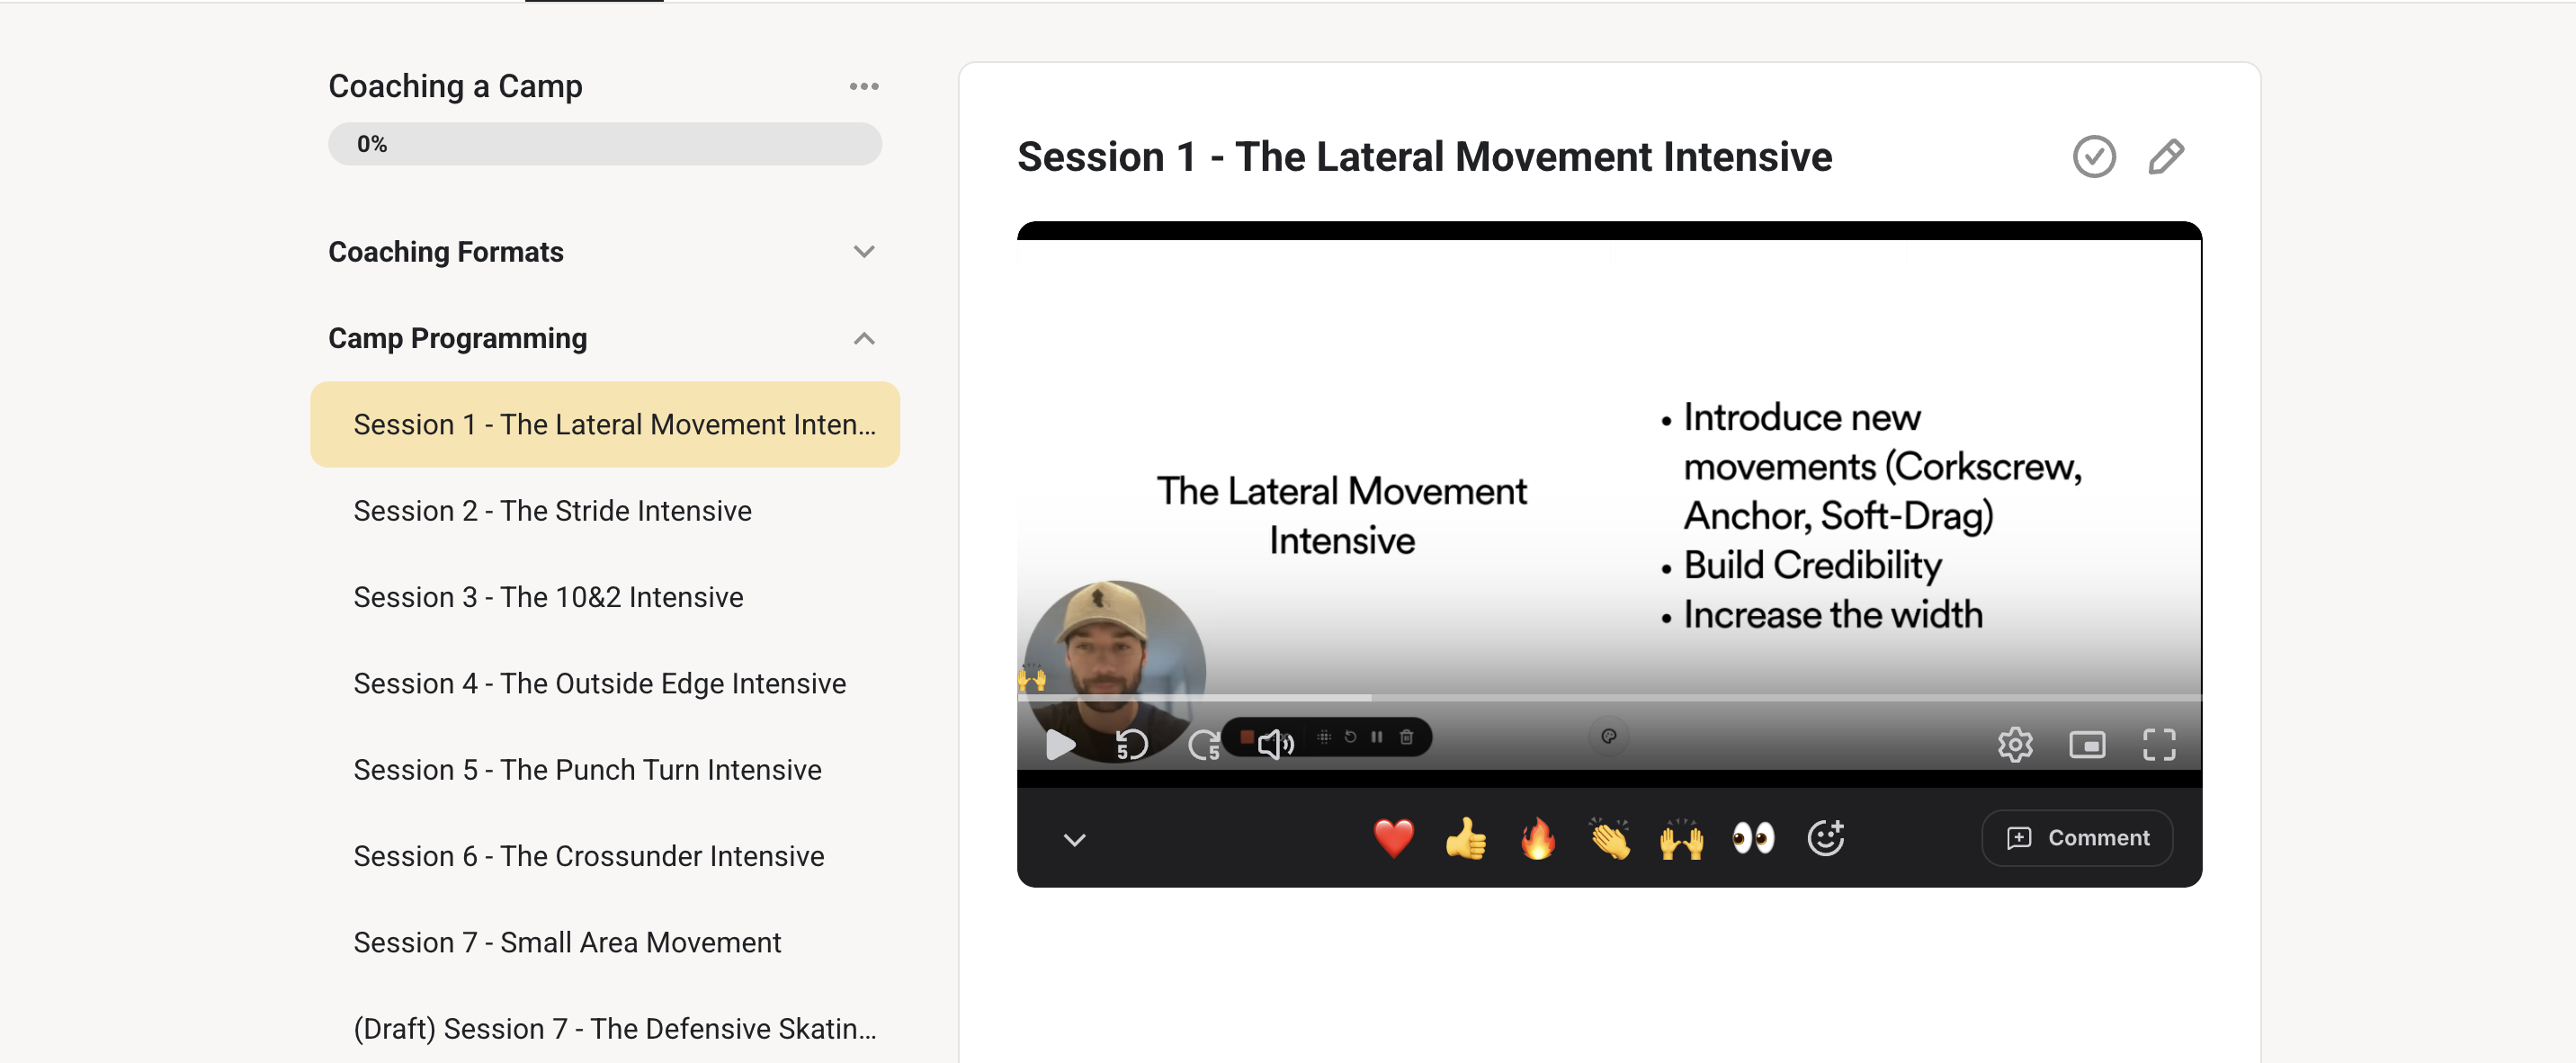
Task: React with the red heart emoji
Action: [x=1393, y=838]
